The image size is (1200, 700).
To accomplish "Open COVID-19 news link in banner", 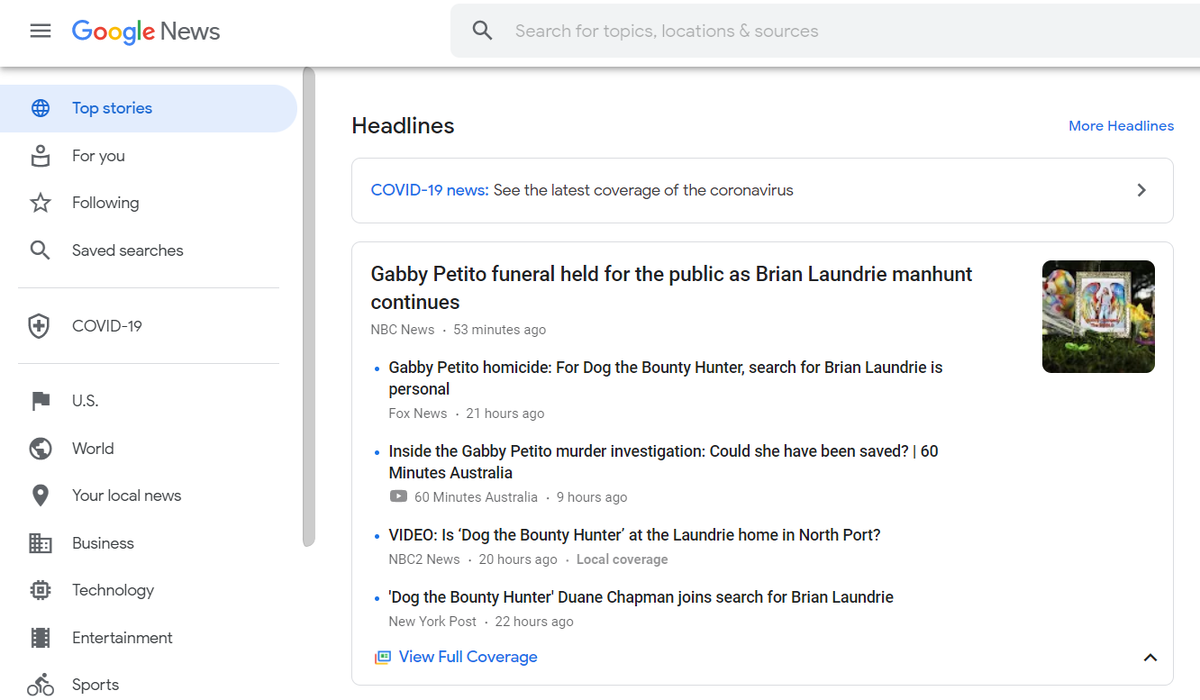I will pyautogui.click(x=430, y=190).
